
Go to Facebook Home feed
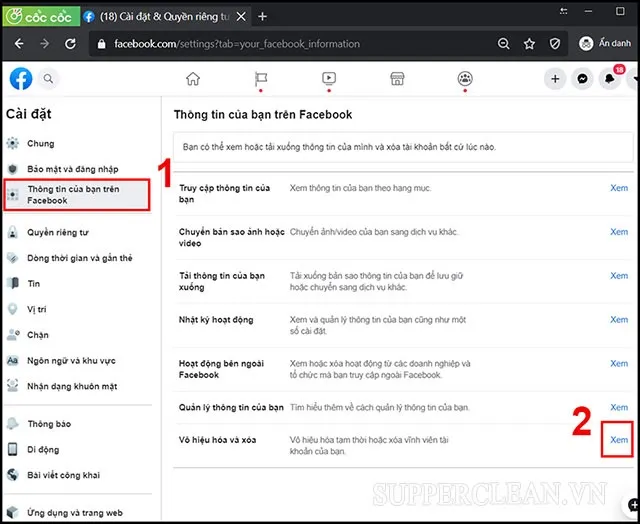click(x=193, y=78)
